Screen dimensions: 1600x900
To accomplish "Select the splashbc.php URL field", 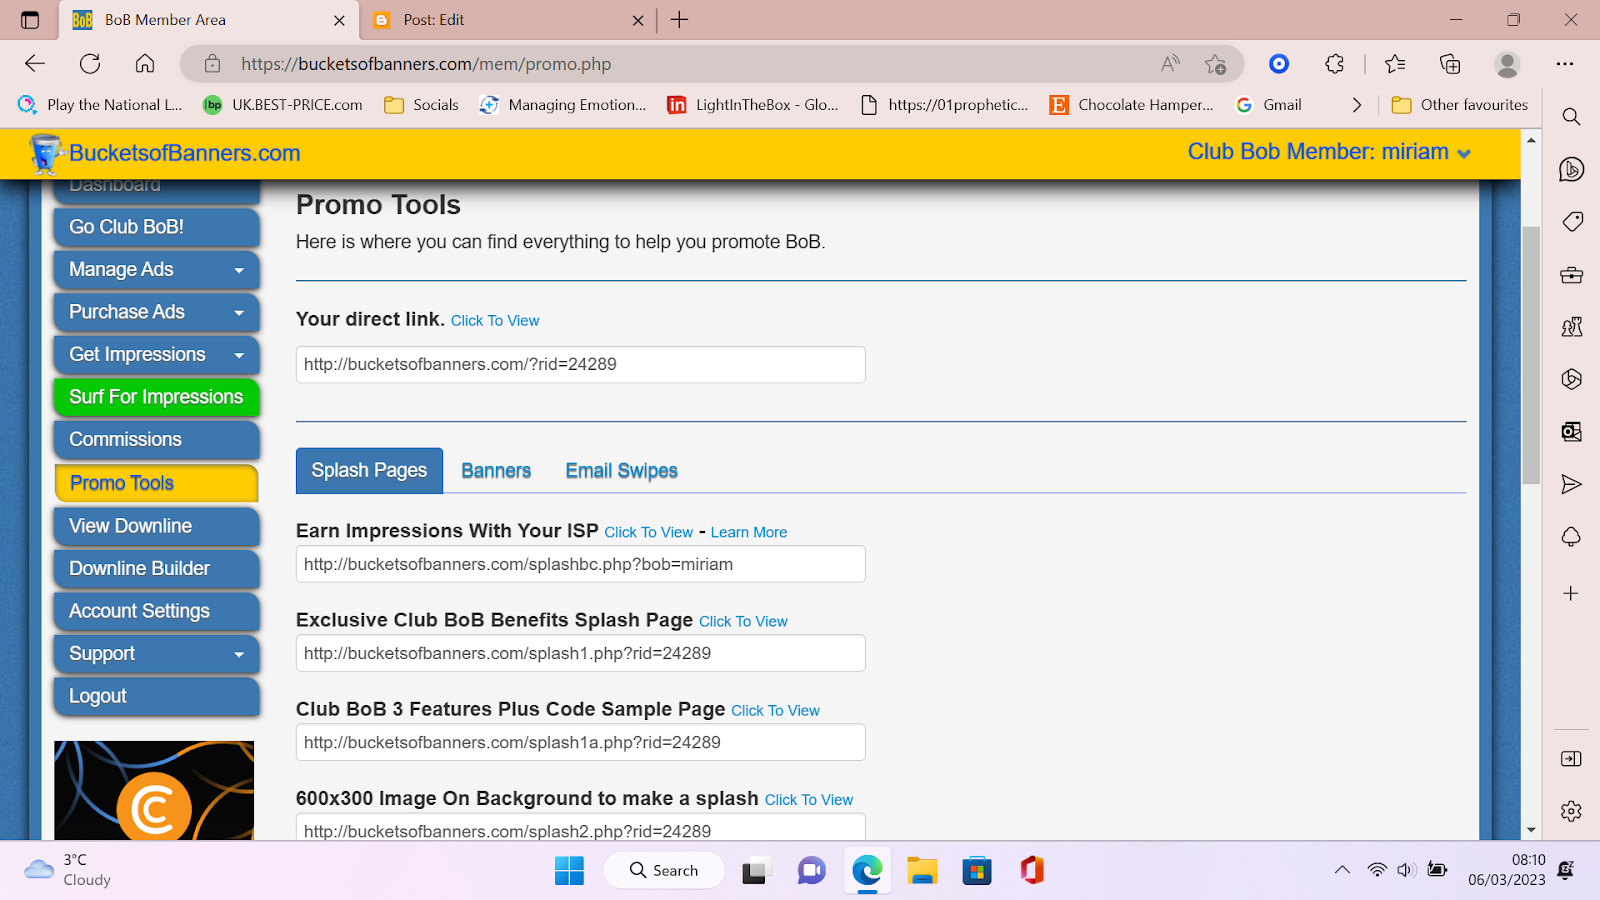I will tap(581, 564).
